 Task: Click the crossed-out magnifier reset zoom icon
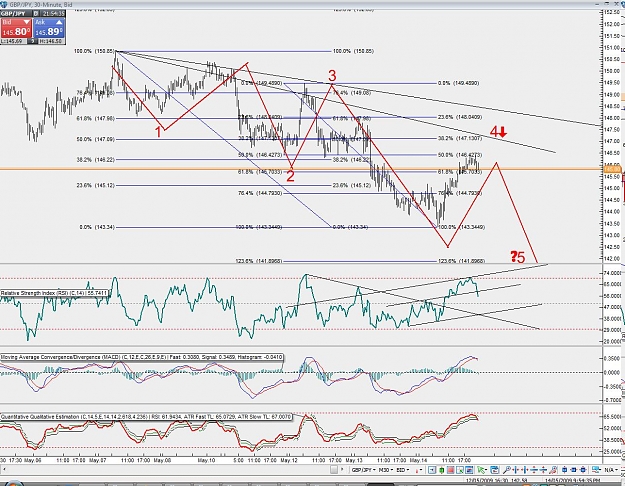click(553, 470)
